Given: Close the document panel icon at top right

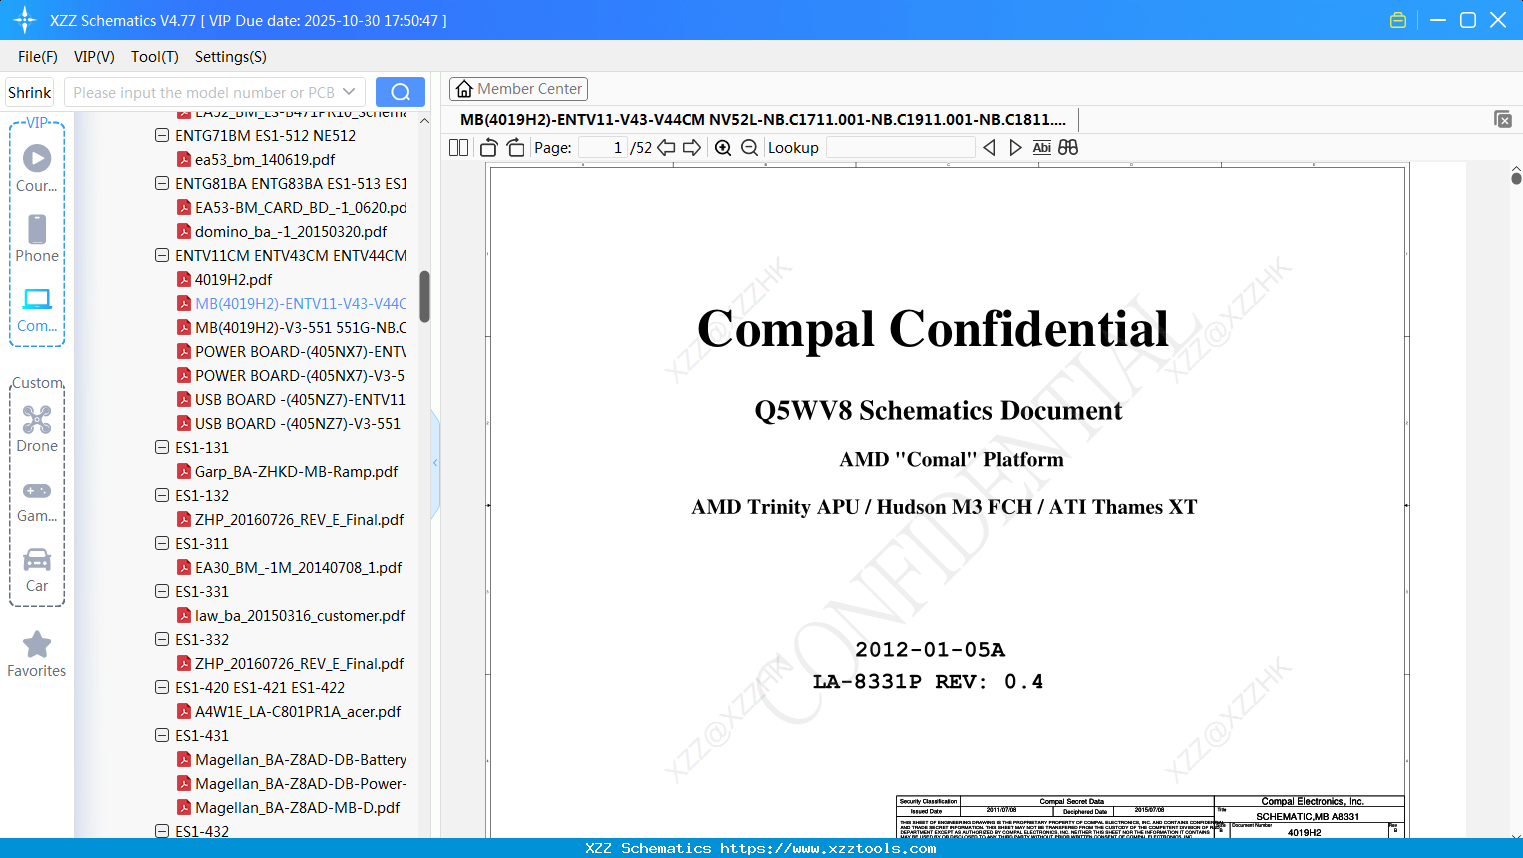Looking at the screenshot, I should (1503, 119).
